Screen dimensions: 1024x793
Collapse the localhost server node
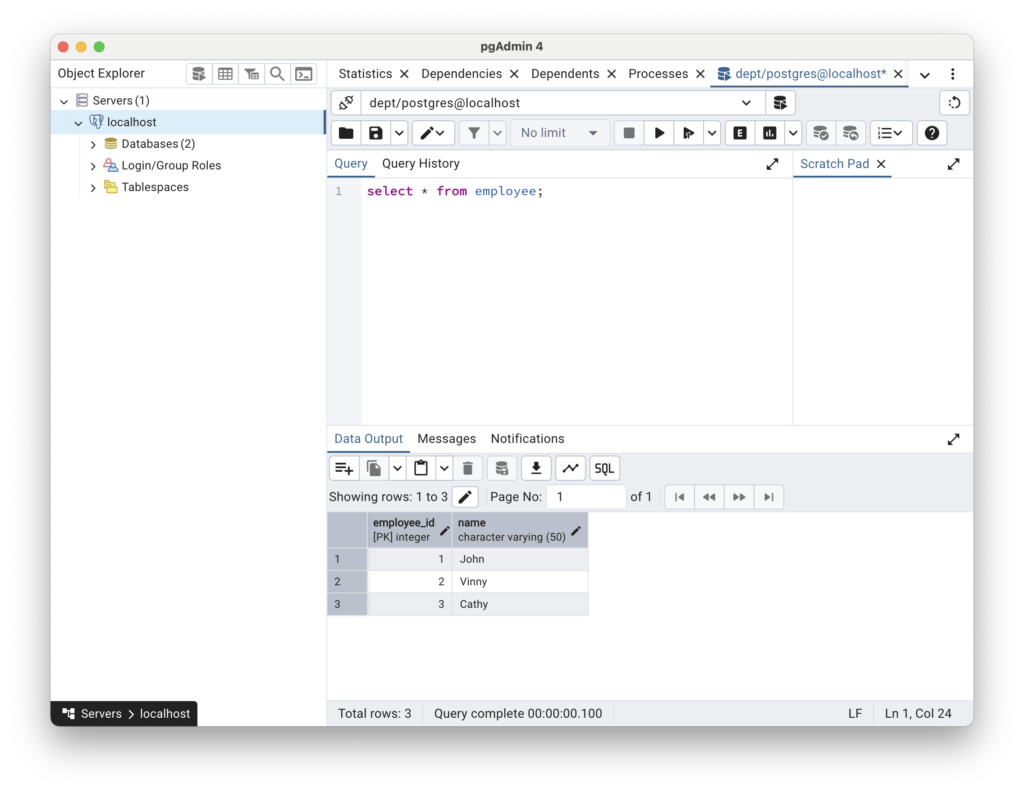point(78,123)
